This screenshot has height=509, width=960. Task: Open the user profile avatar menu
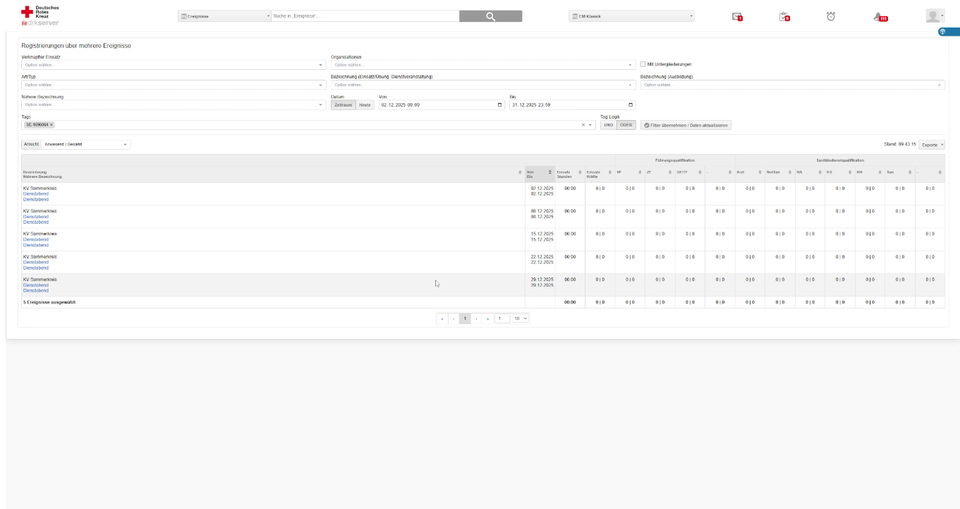934,16
